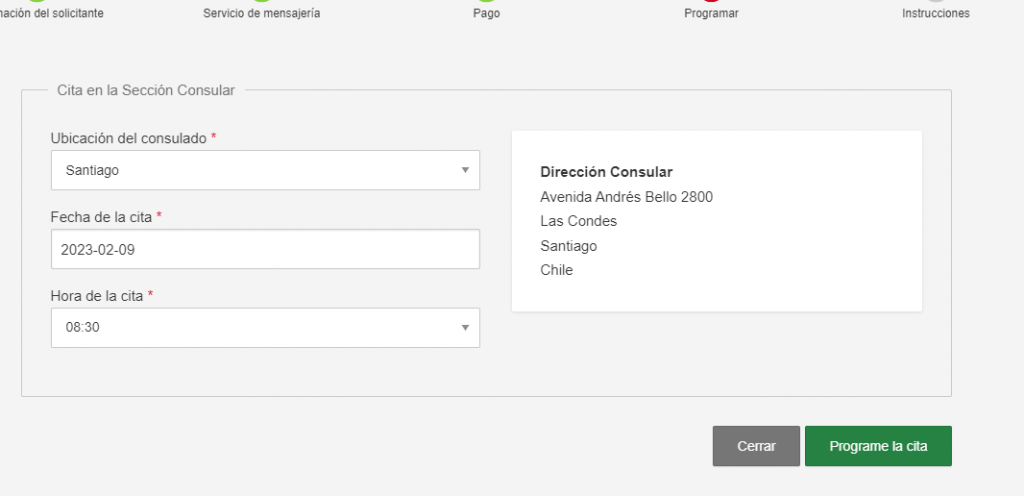Click the green Programe la cita button

(x=878, y=446)
